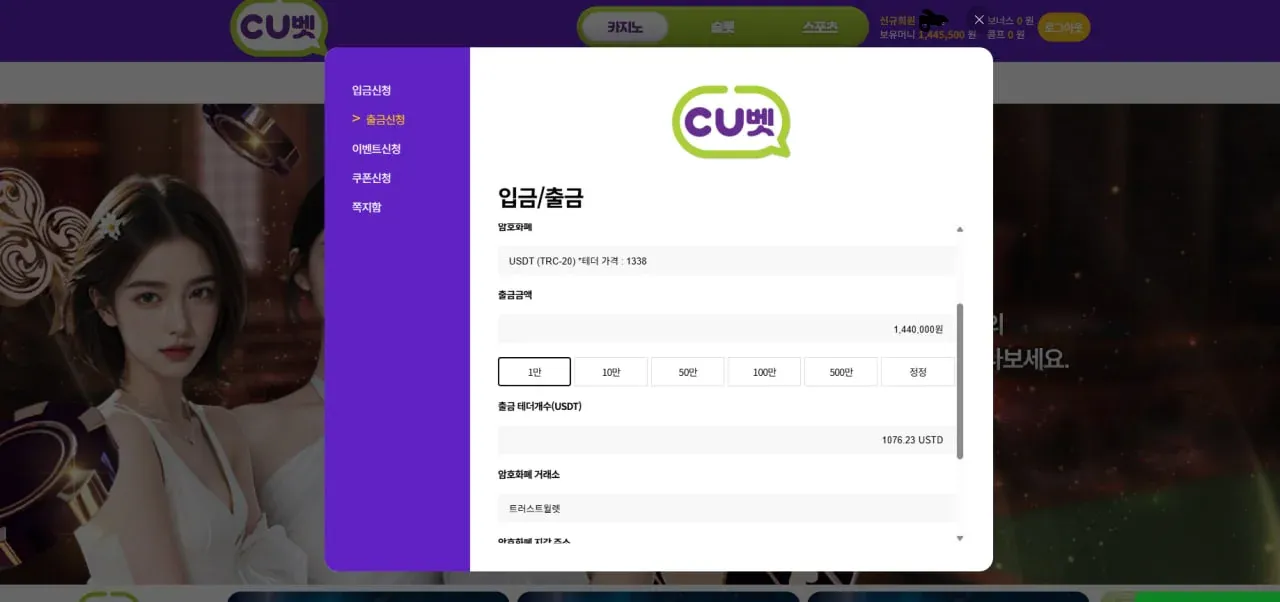
Task: Click the 입금/출금 heading
Action: (540, 197)
